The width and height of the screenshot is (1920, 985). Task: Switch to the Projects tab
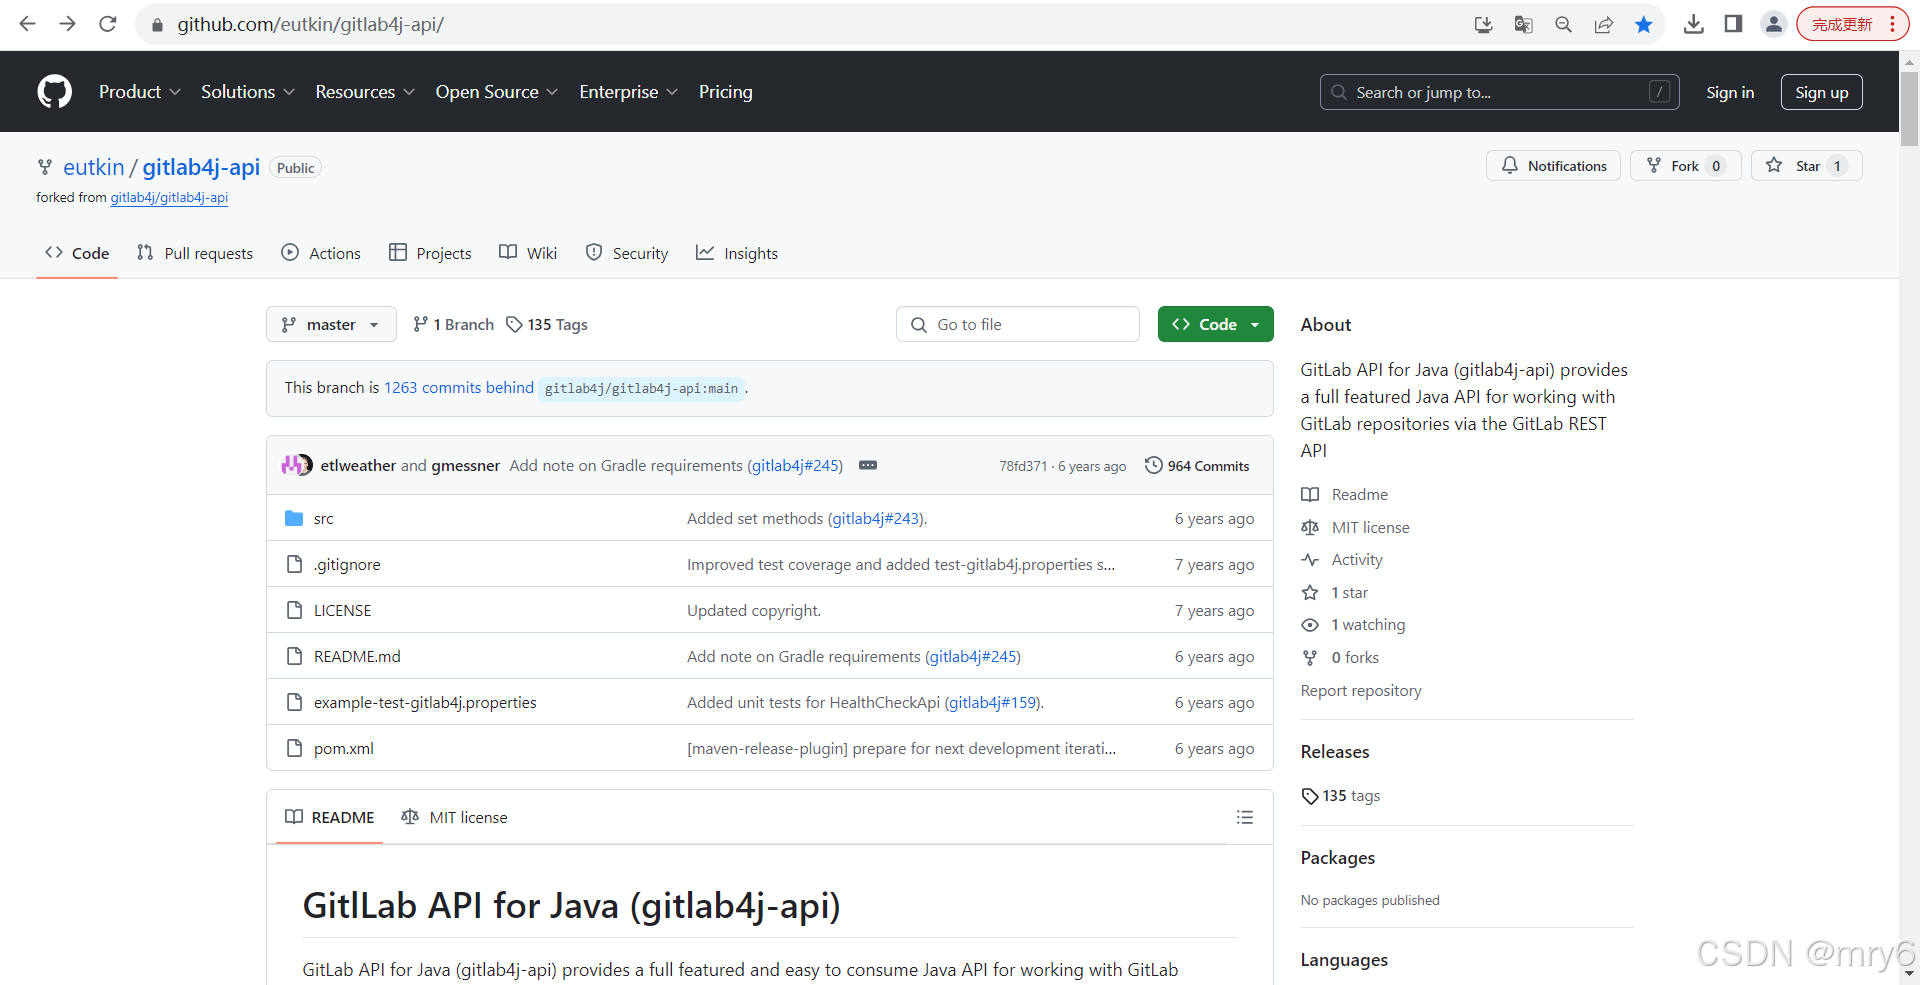430,253
